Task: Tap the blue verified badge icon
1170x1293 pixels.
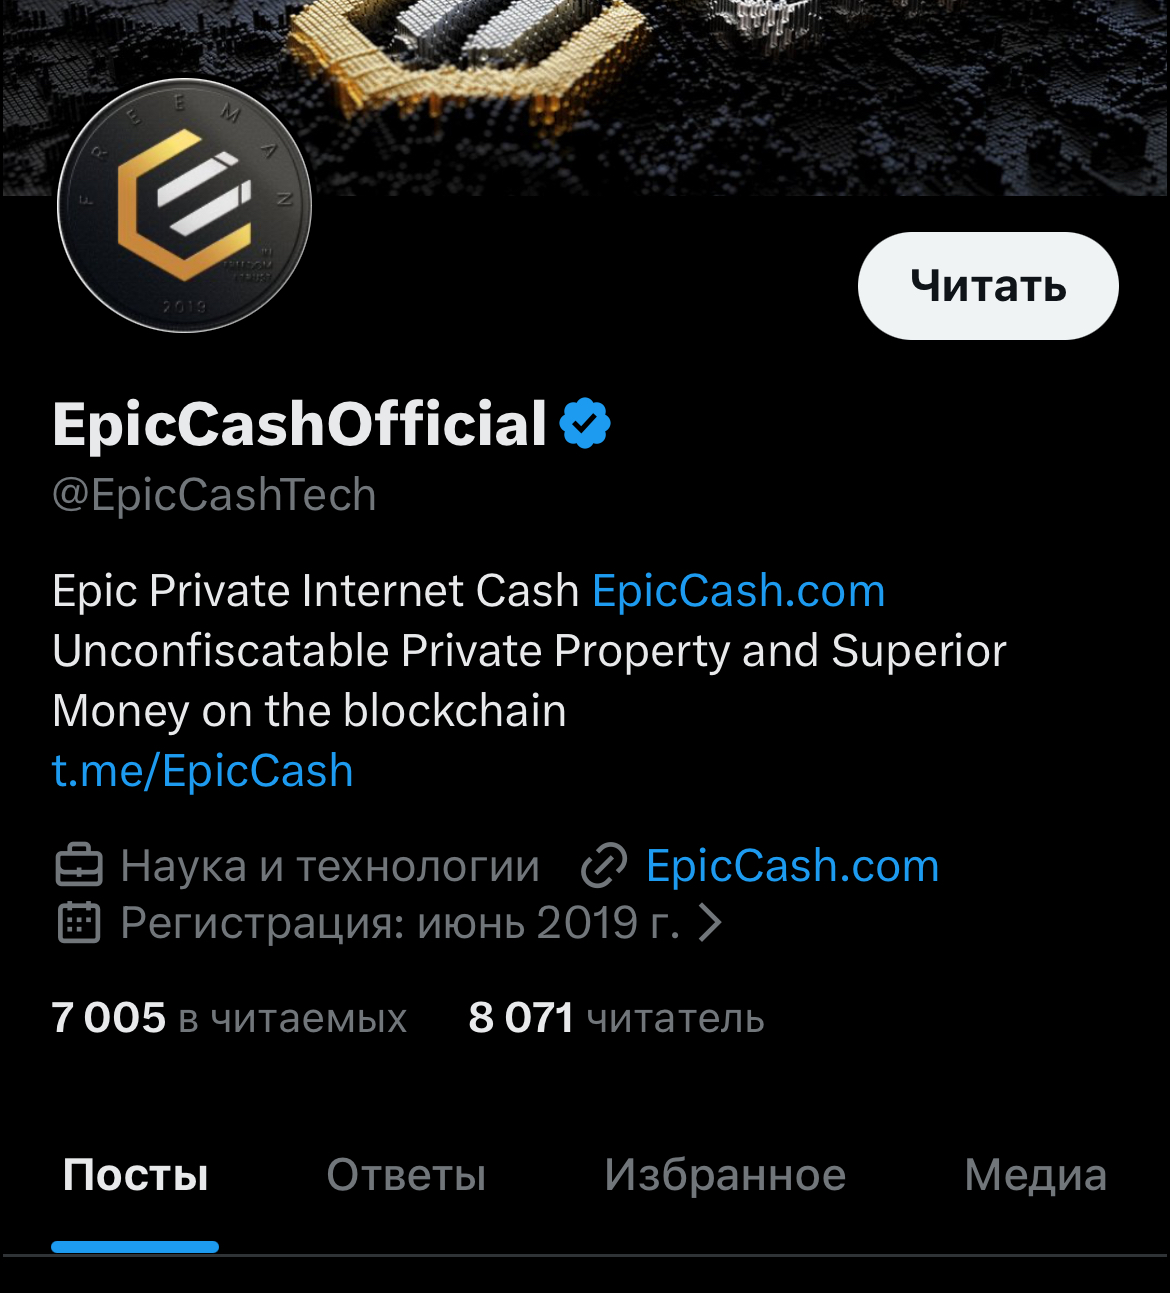Action: click(585, 423)
